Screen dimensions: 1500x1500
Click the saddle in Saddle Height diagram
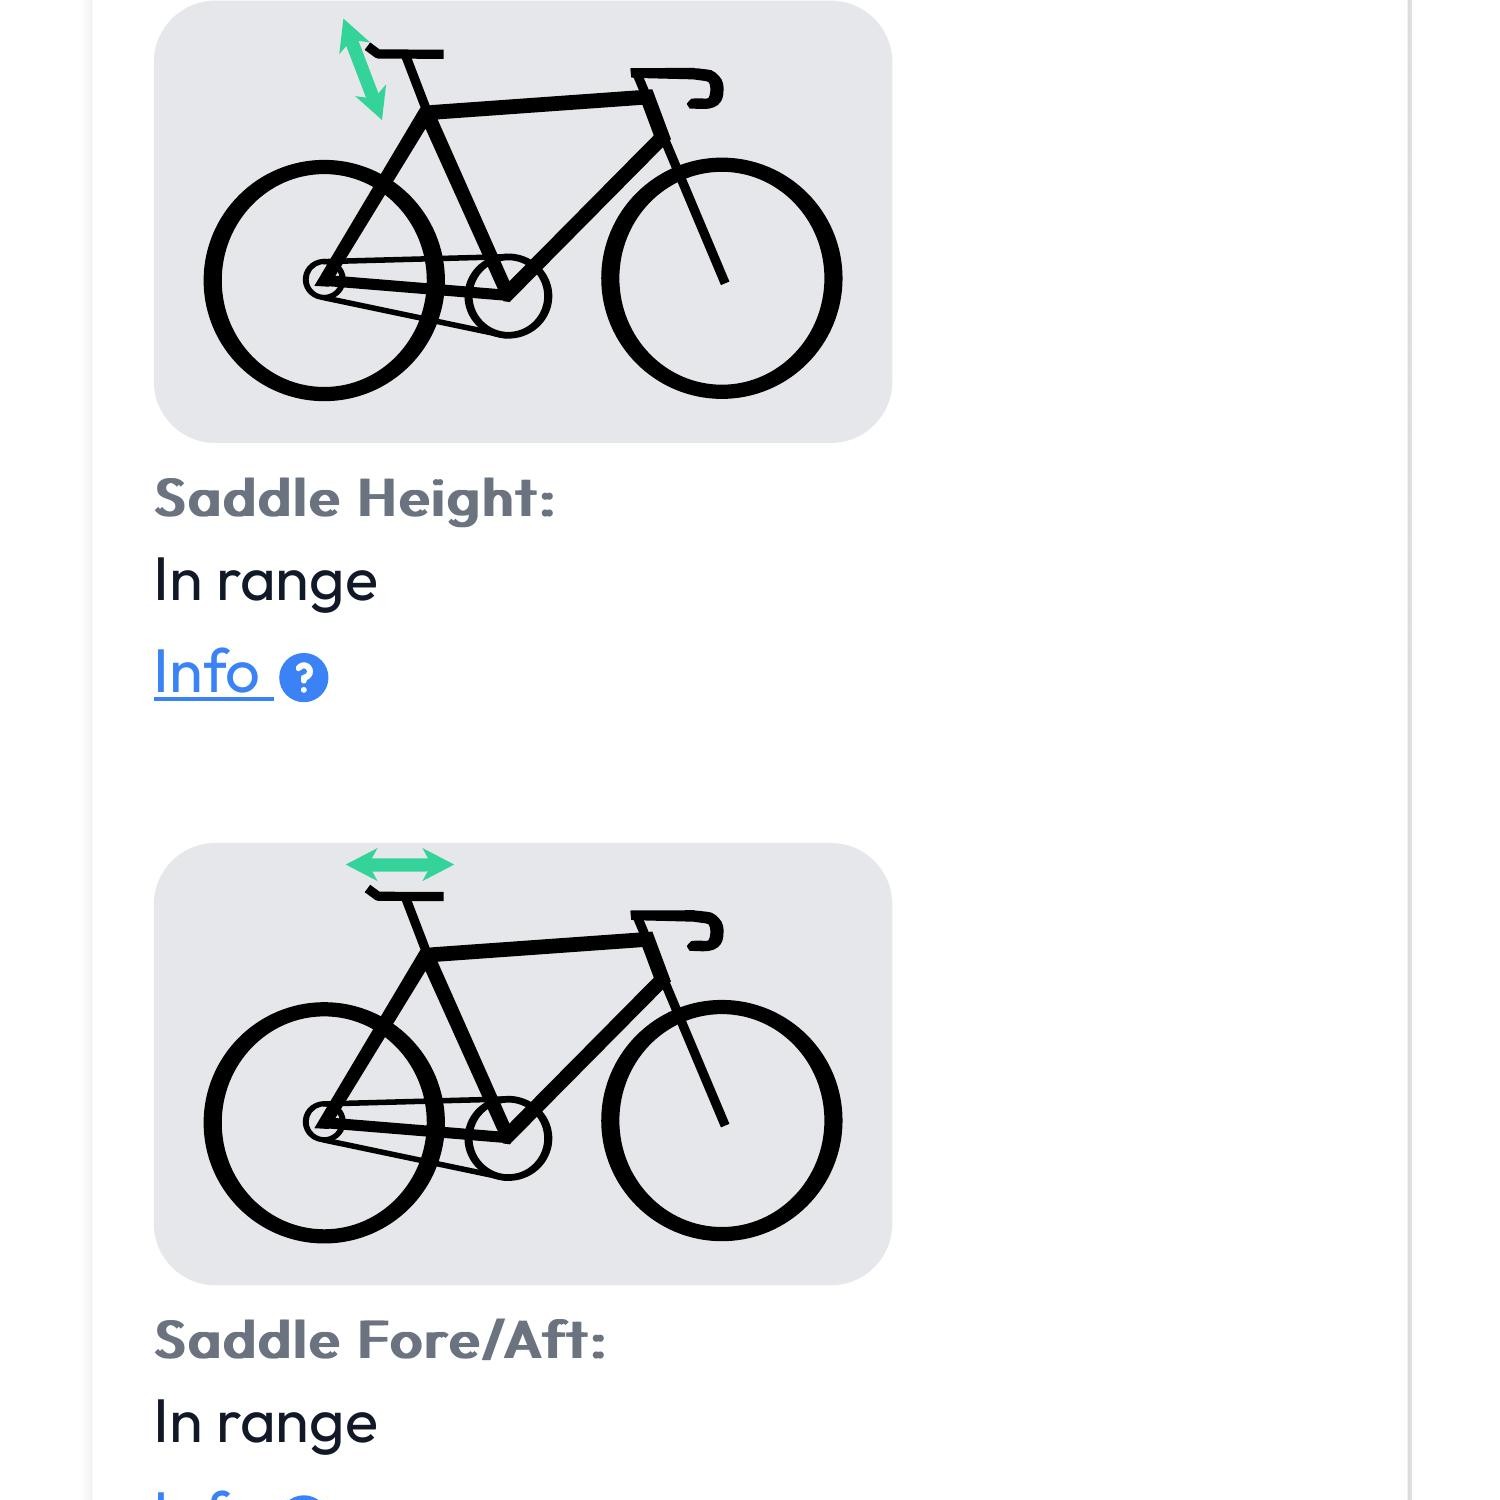[407, 53]
